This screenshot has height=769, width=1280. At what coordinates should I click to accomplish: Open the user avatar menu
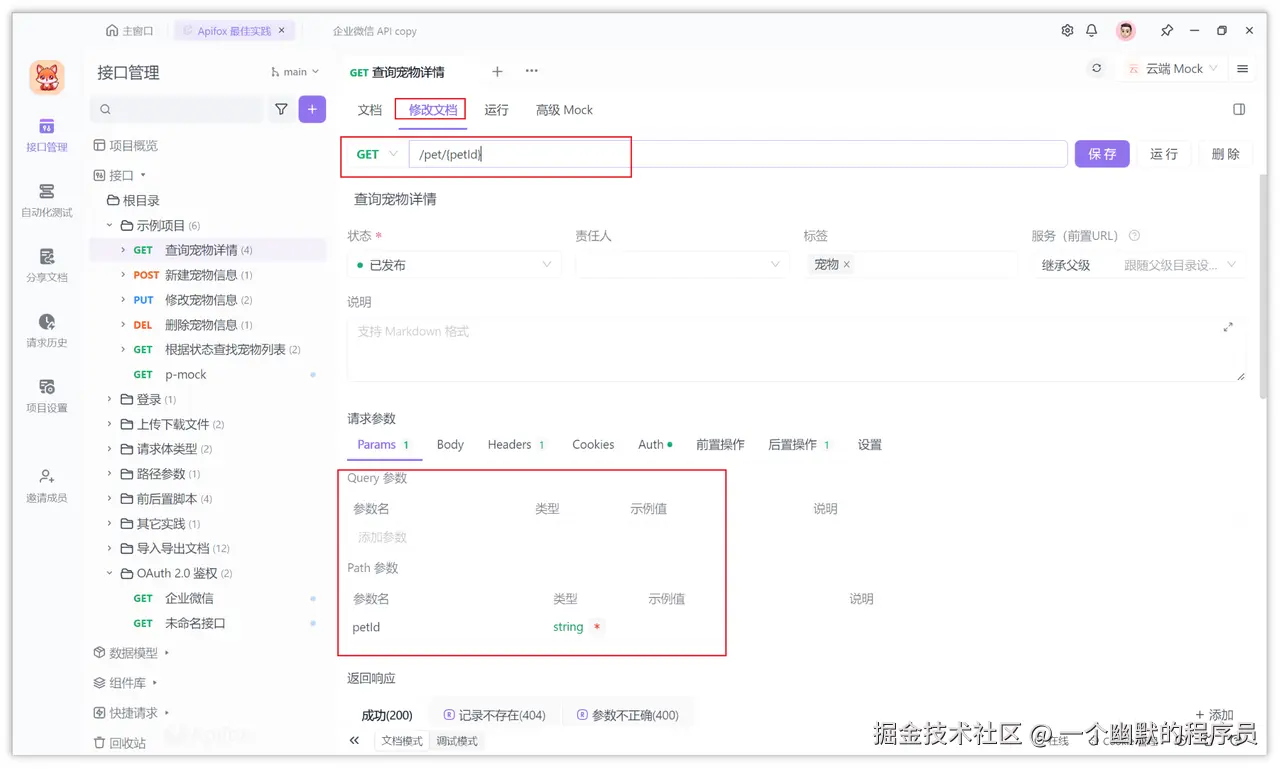[1126, 31]
